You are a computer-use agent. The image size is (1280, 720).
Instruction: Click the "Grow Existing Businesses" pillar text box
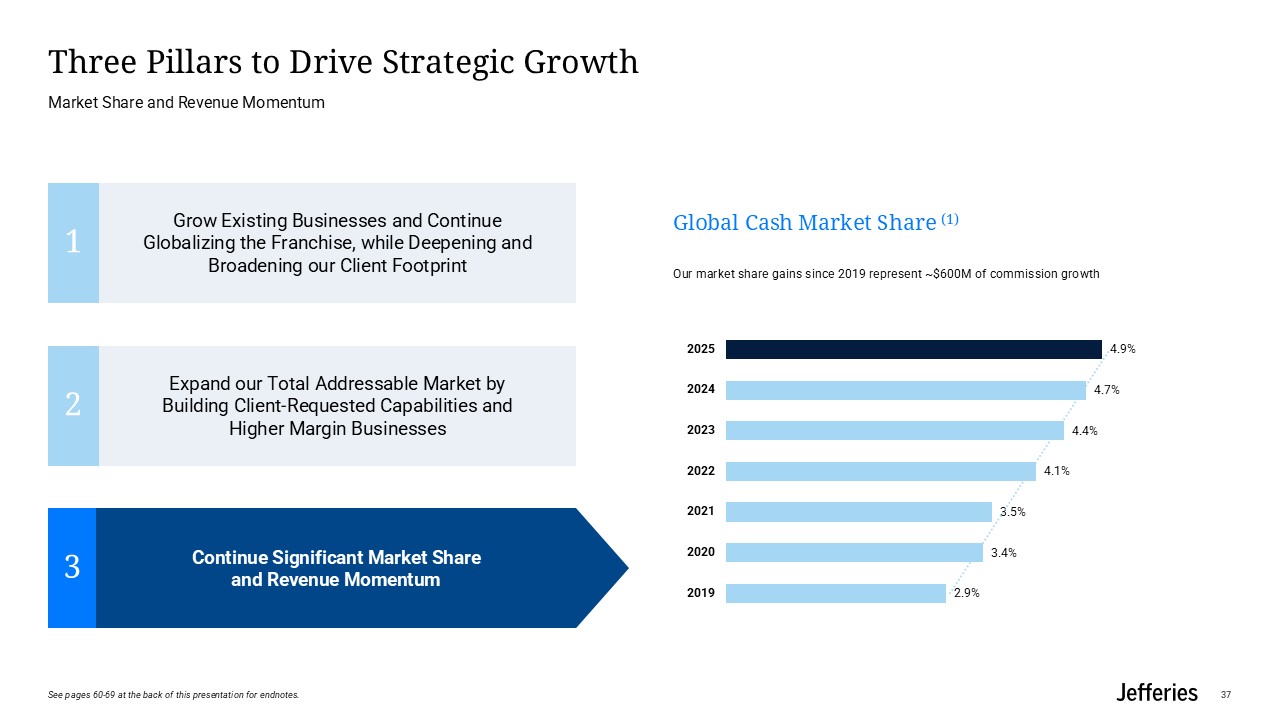point(337,242)
